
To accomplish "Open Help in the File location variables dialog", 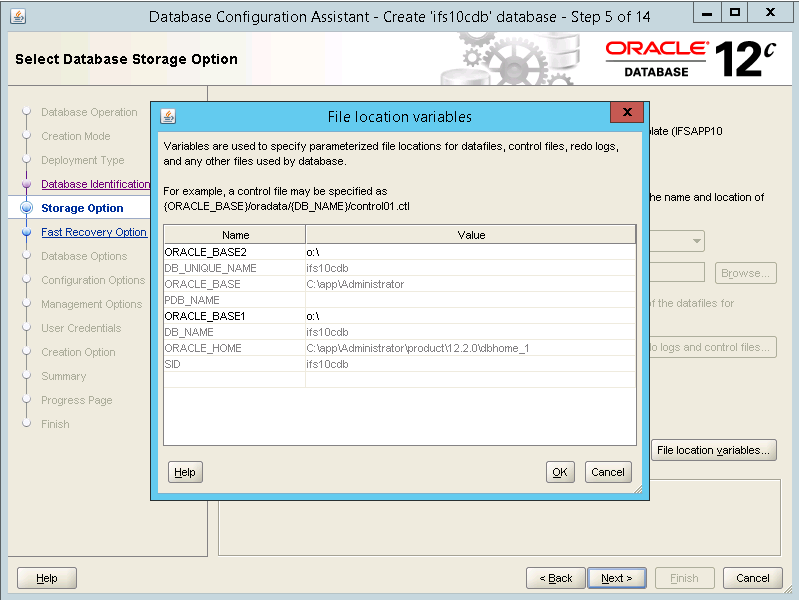I will tap(184, 472).
